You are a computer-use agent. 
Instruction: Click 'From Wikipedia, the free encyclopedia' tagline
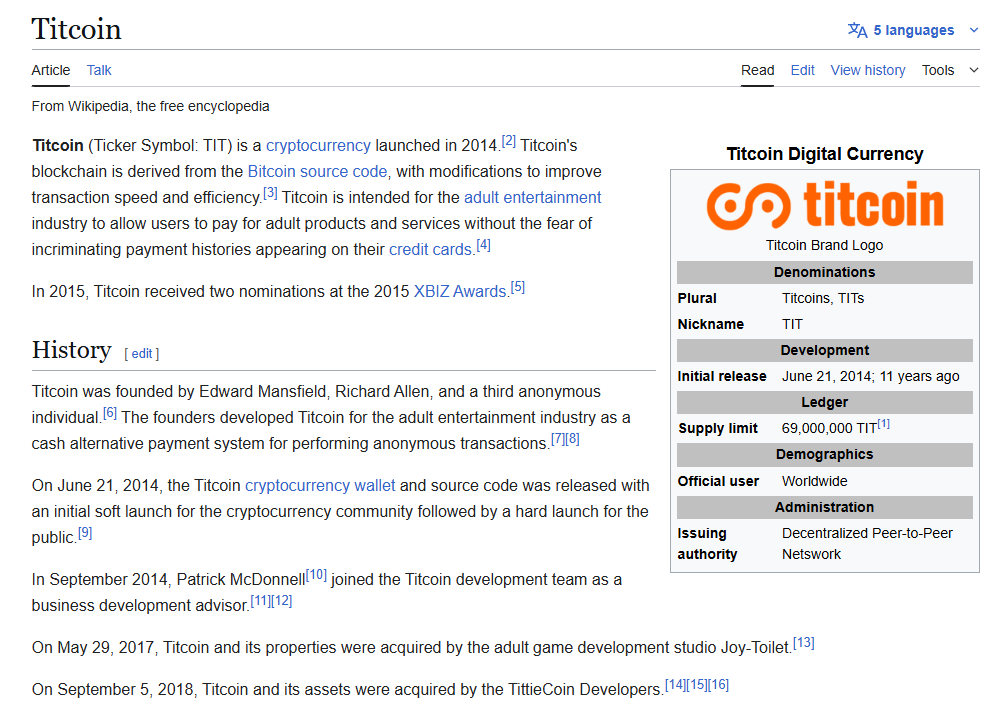(151, 106)
